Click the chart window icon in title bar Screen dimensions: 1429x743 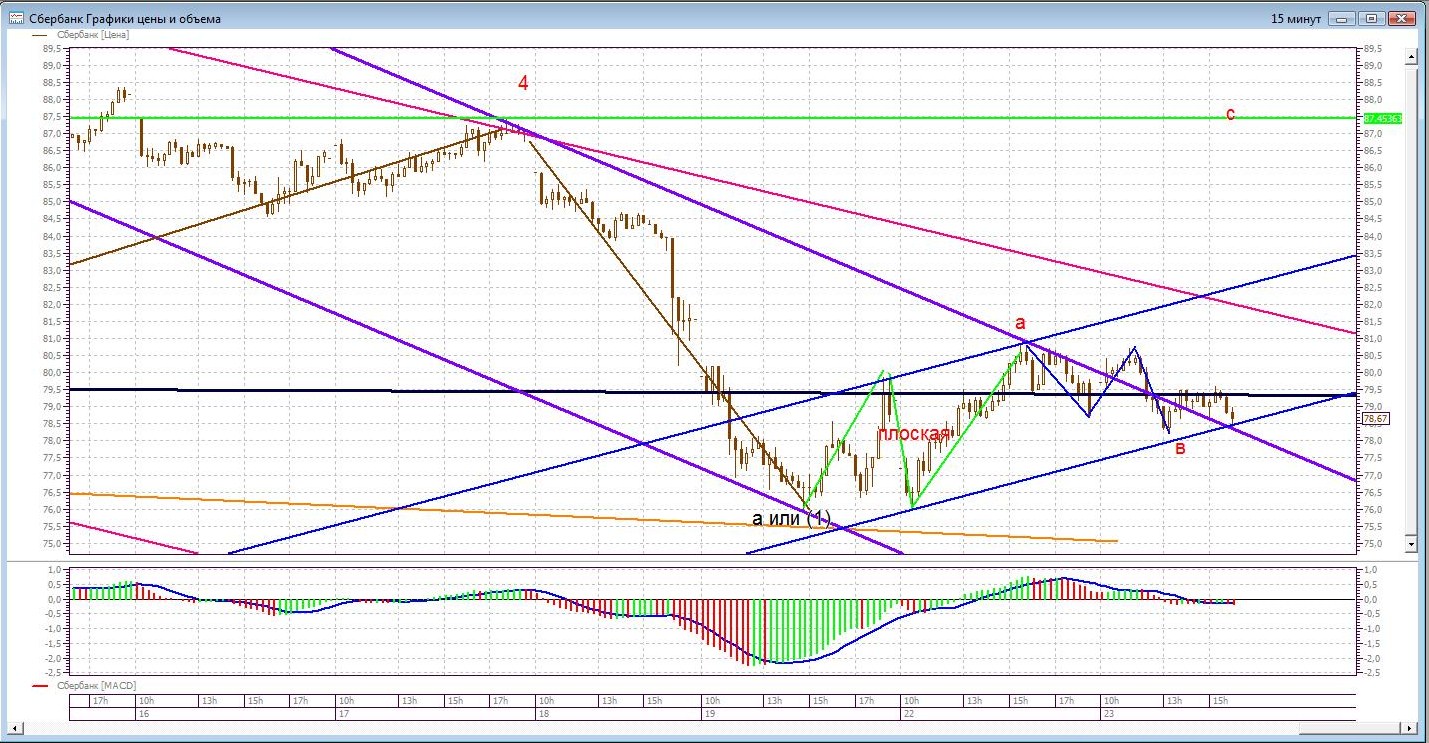click(x=16, y=19)
